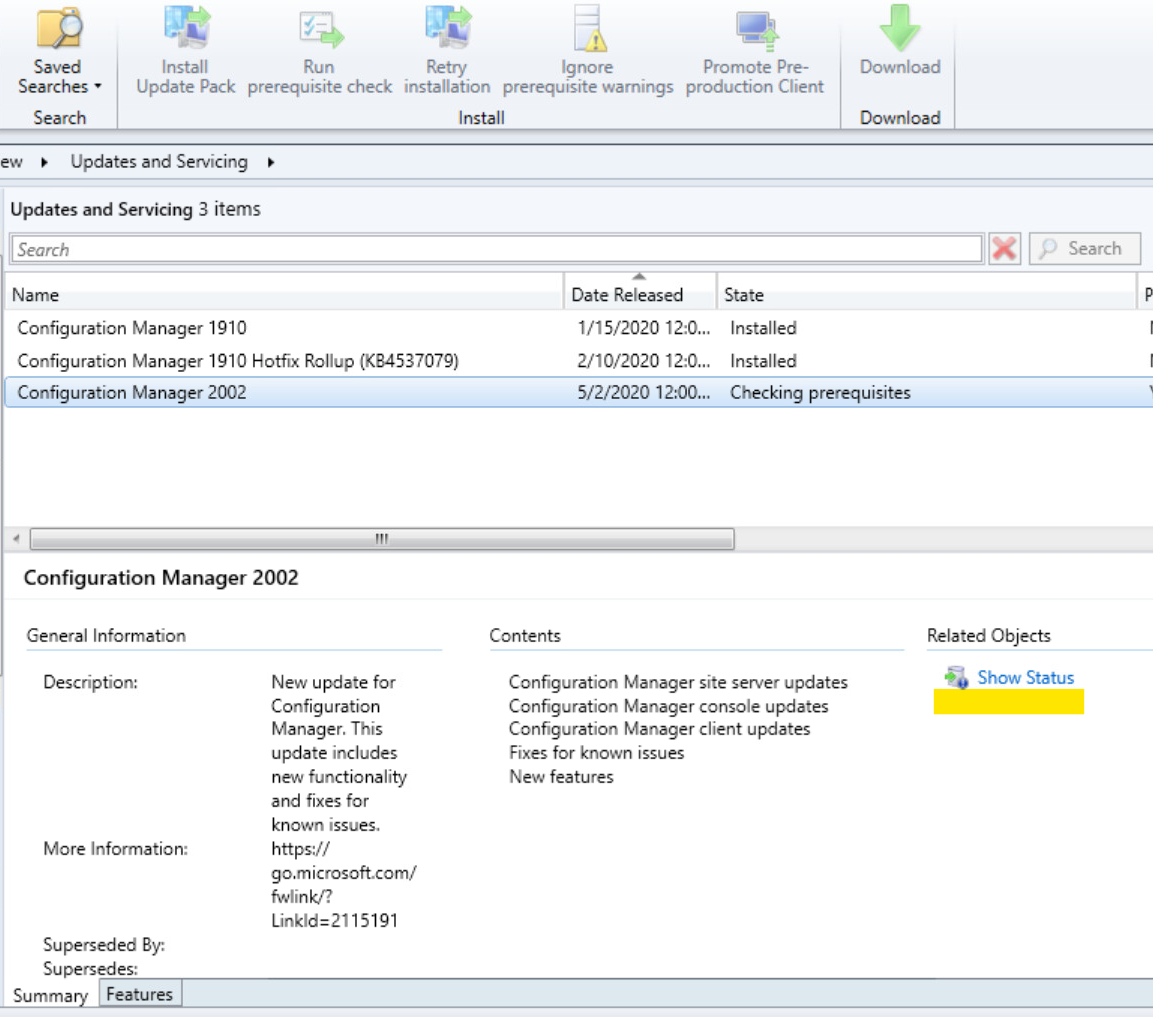Click the go.microsoft.com fwlink URL text
The width and height of the screenshot is (1153, 1017).
[x=343, y=885]
